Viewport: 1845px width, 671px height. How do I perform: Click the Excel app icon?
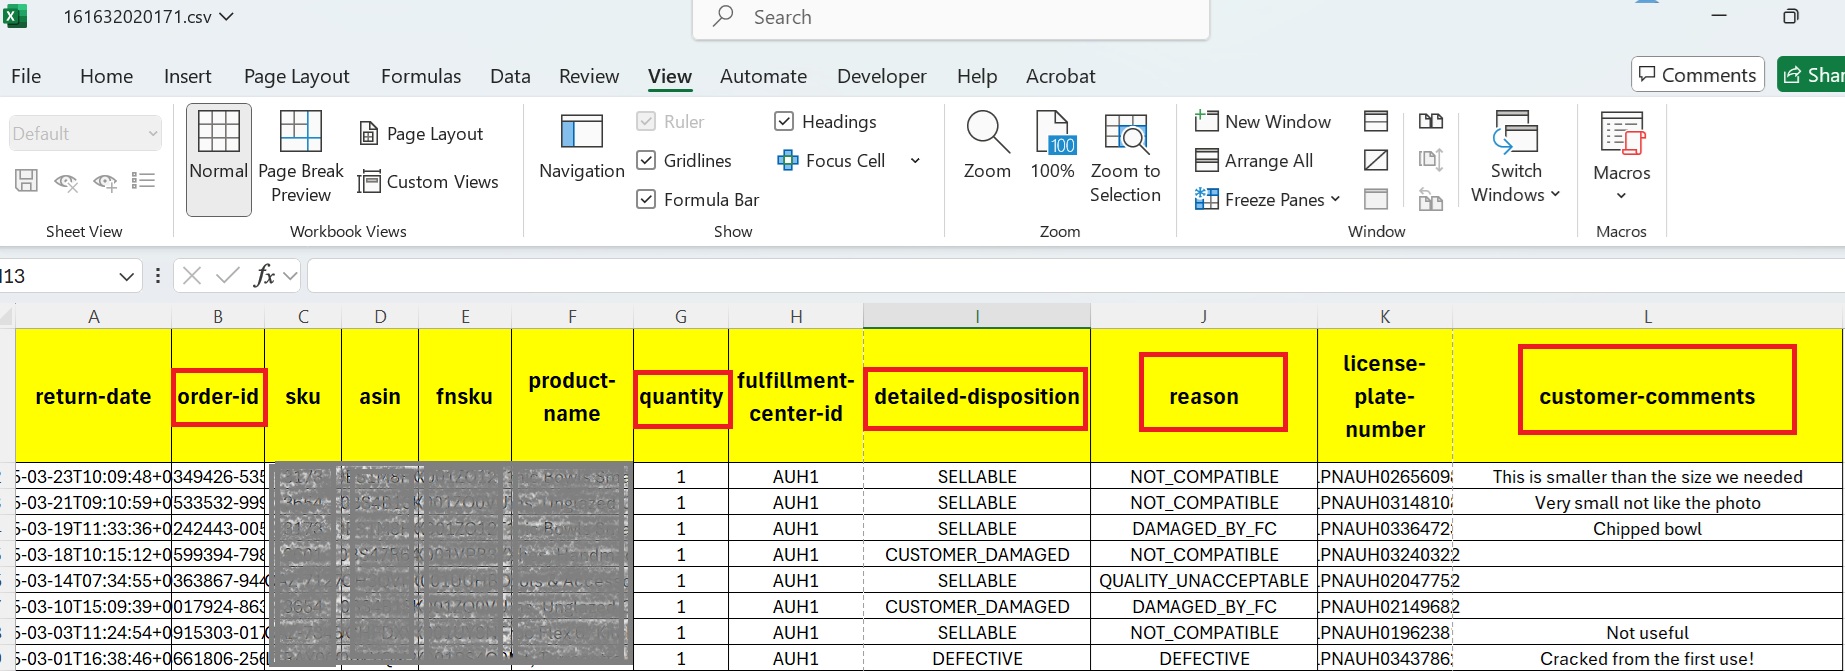click(15, 17)
